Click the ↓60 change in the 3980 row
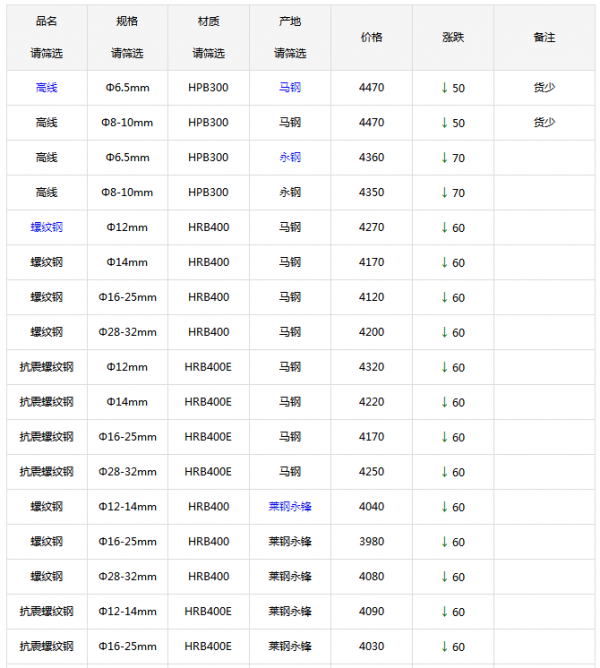Screen dimensions: 600x668 click(x=453, y=542)
